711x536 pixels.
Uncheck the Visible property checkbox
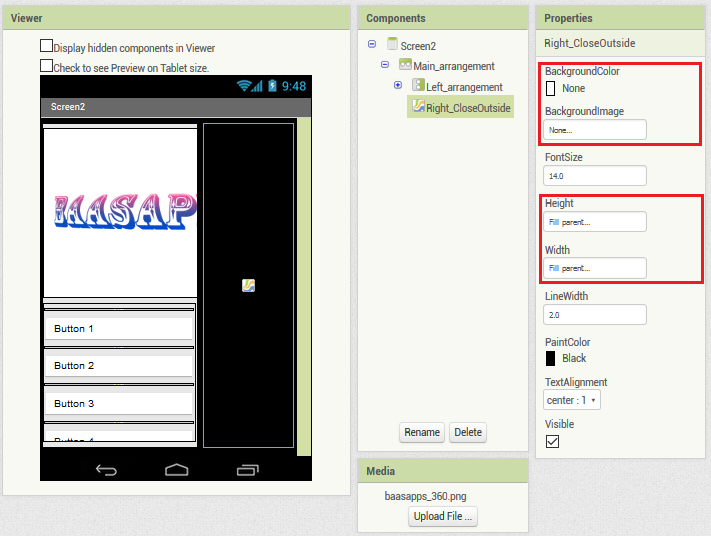[x=552, y=441]
